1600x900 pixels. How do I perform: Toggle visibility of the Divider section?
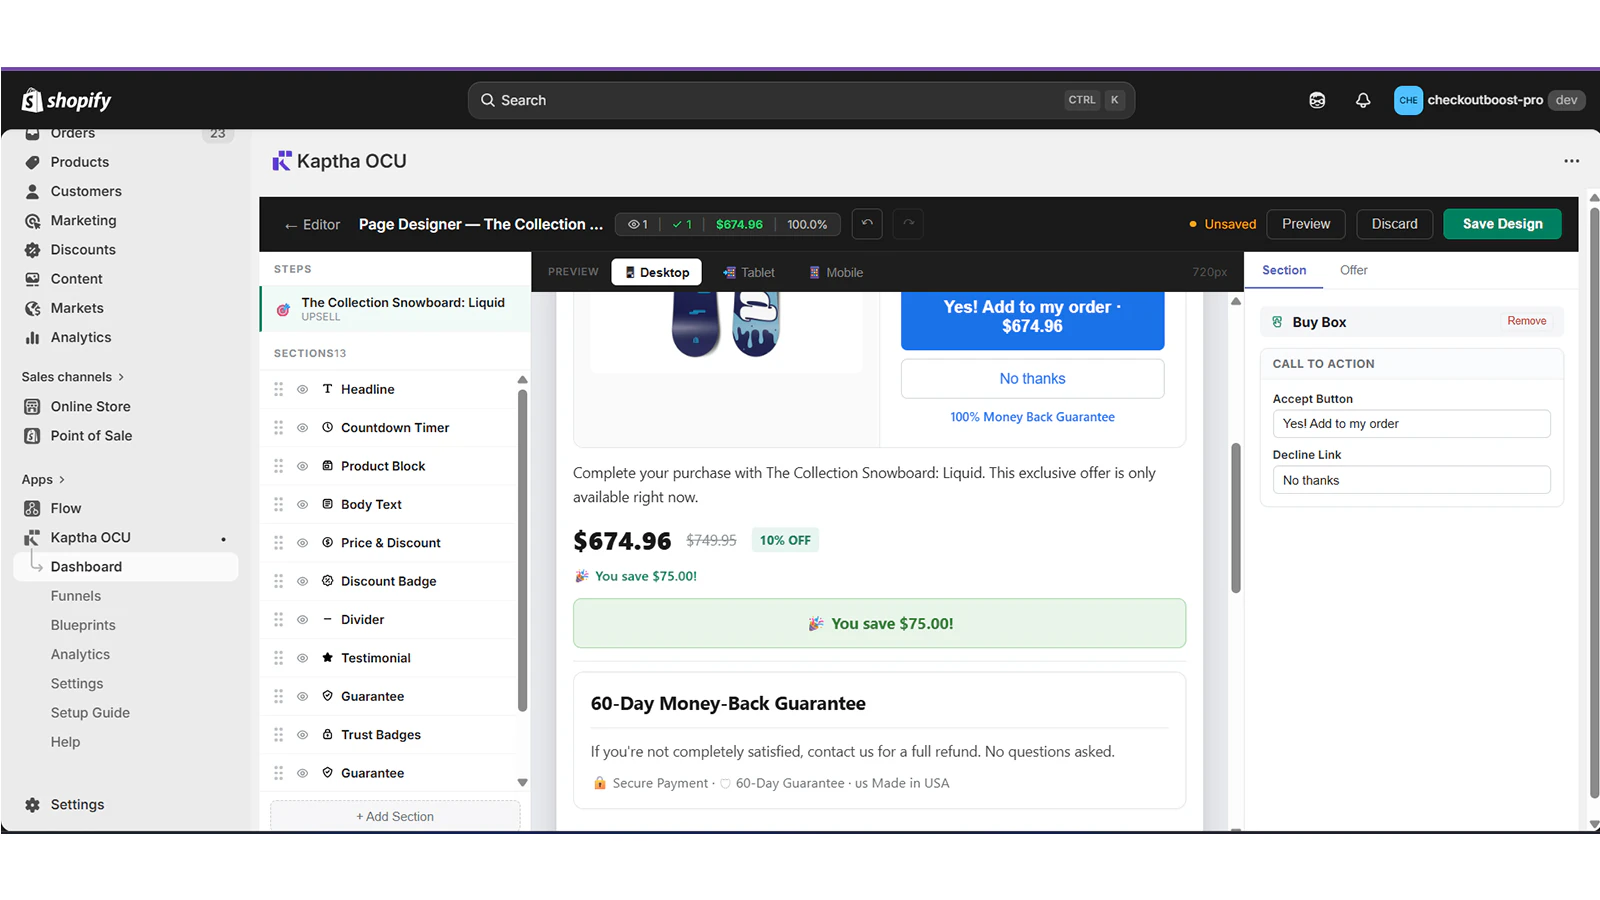(x=302, y=620)
